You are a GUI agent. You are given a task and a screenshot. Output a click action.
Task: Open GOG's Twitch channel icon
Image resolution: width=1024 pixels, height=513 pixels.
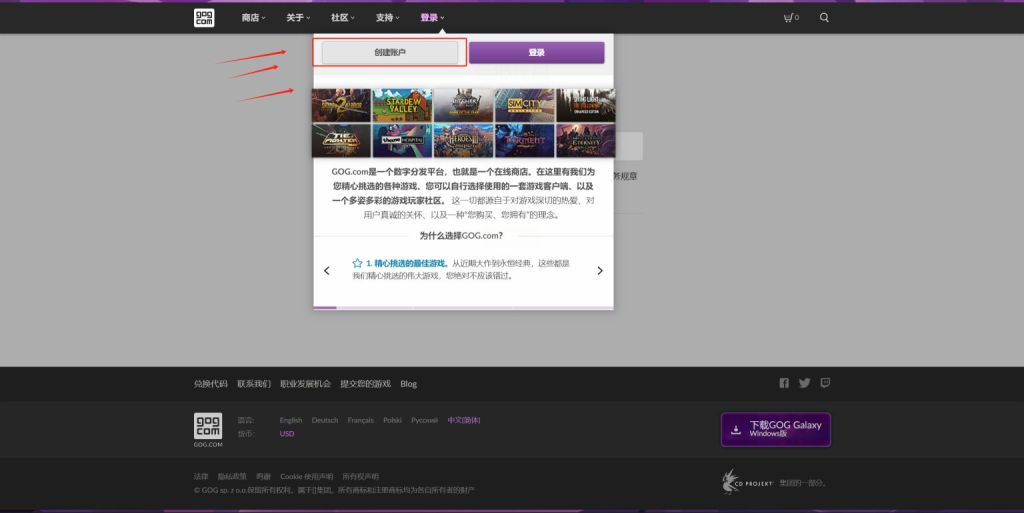coord(825,383)
